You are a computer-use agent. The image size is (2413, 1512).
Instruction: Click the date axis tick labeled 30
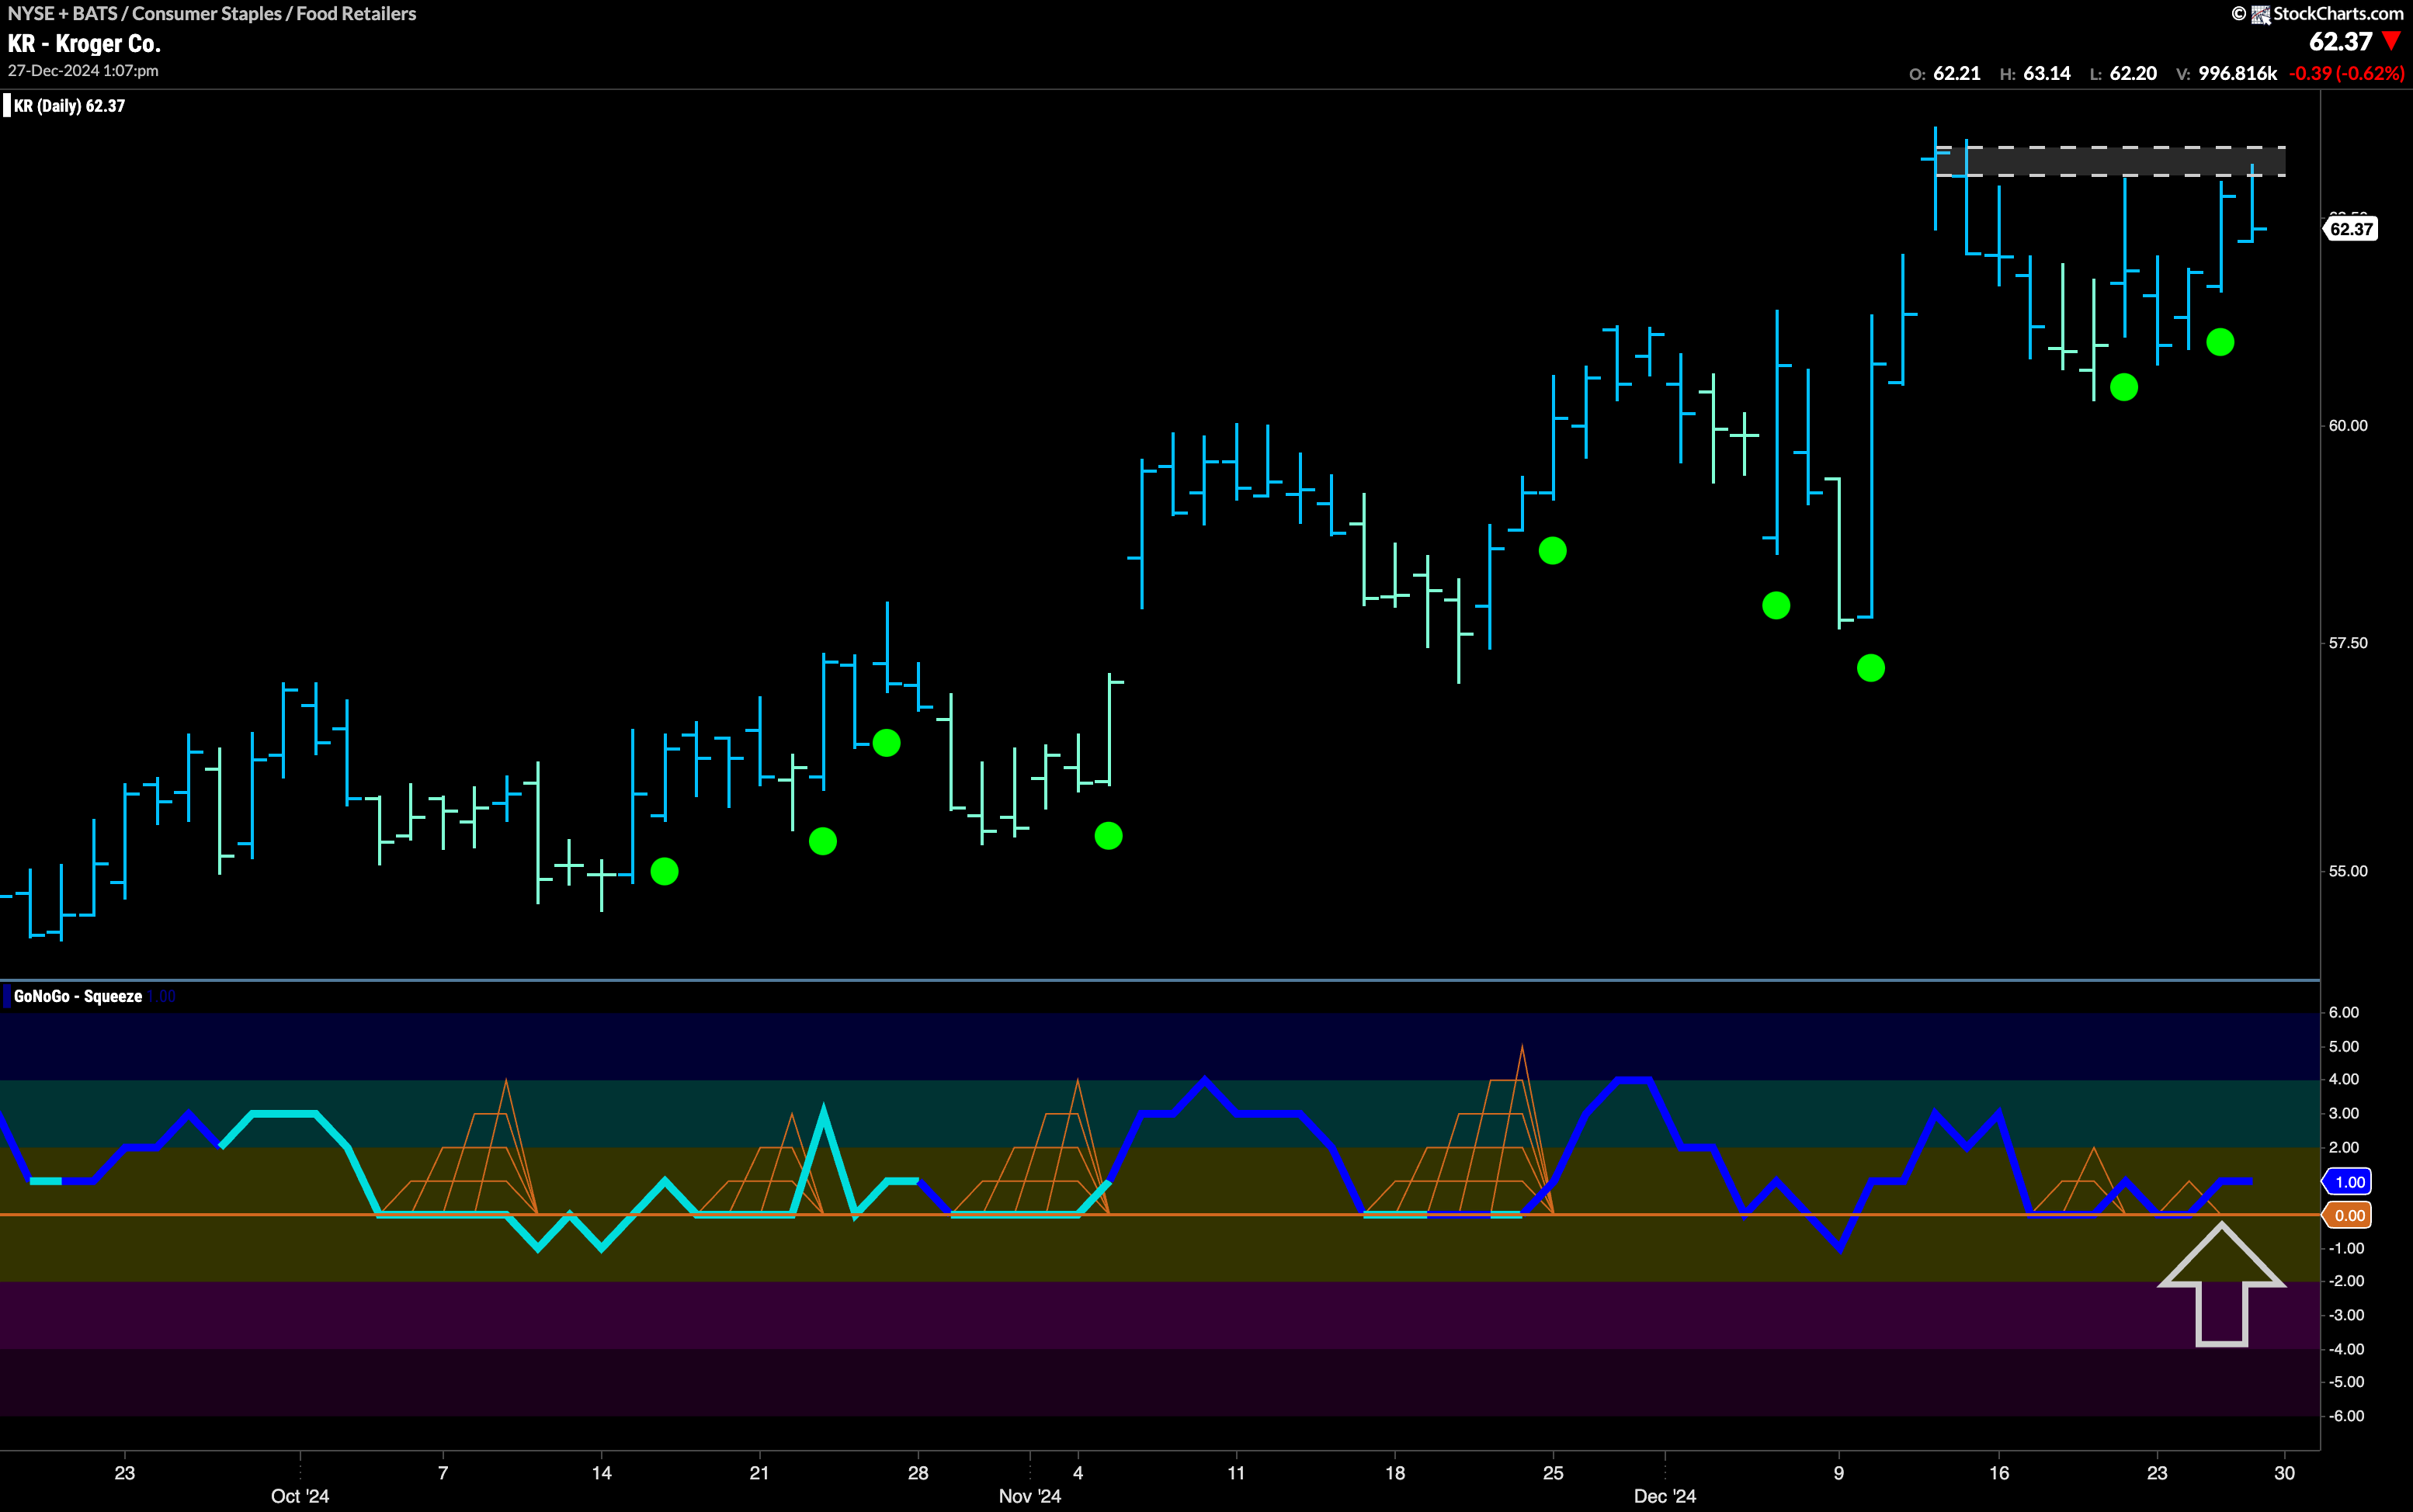click(x=2284, y=1473)
